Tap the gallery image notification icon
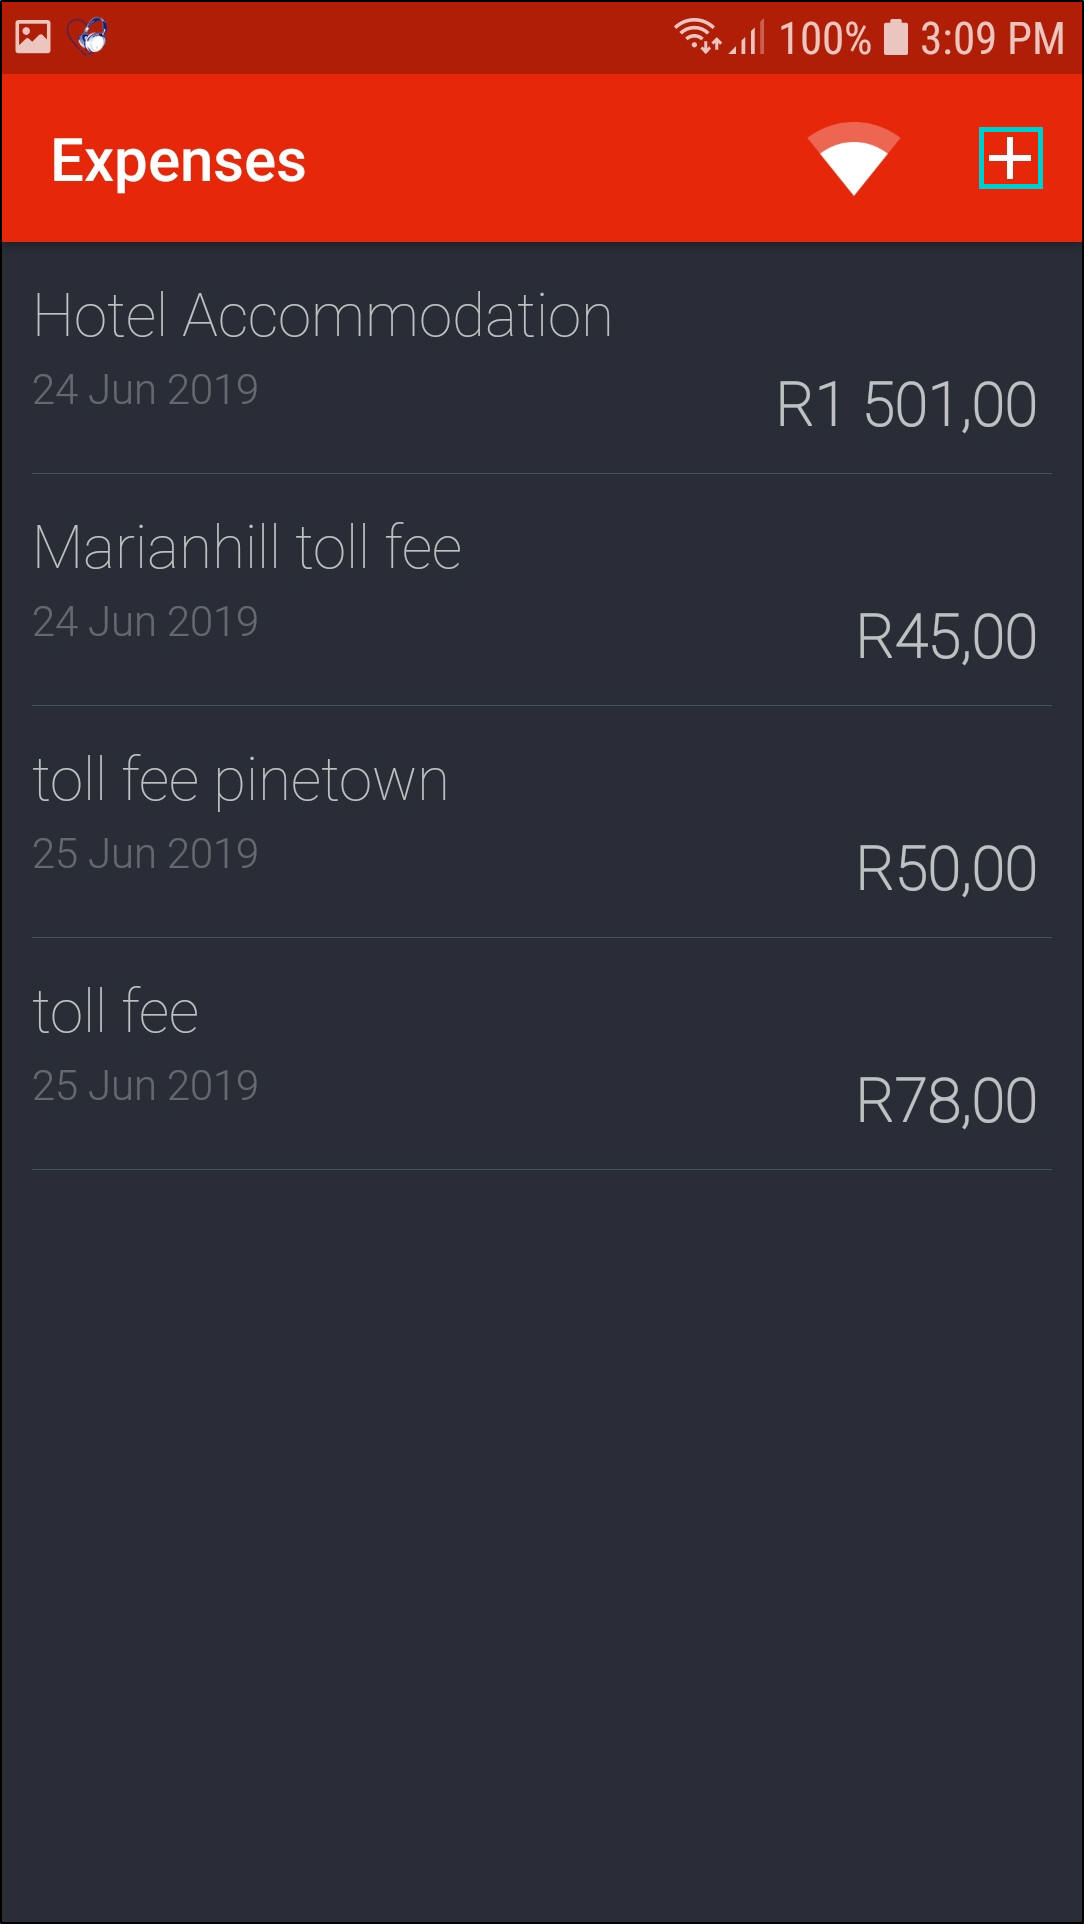 pos(33,37)
